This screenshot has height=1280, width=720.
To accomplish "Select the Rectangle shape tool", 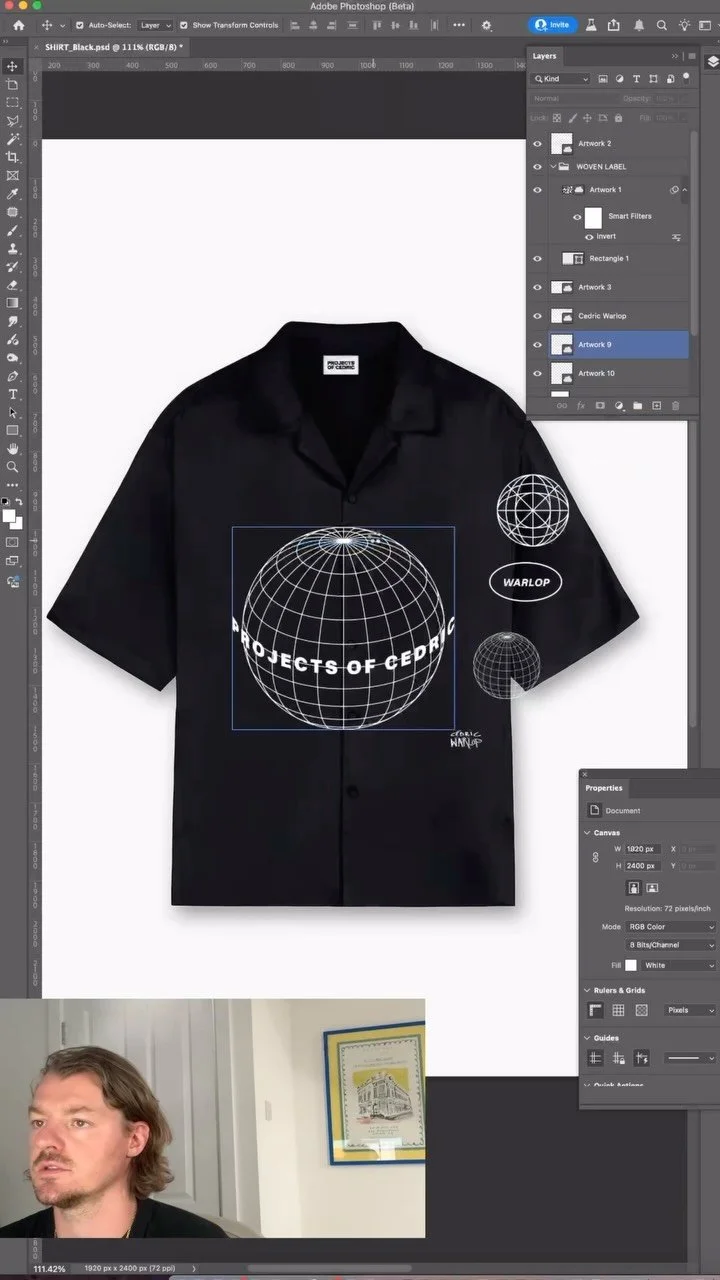I will point(13,430).
